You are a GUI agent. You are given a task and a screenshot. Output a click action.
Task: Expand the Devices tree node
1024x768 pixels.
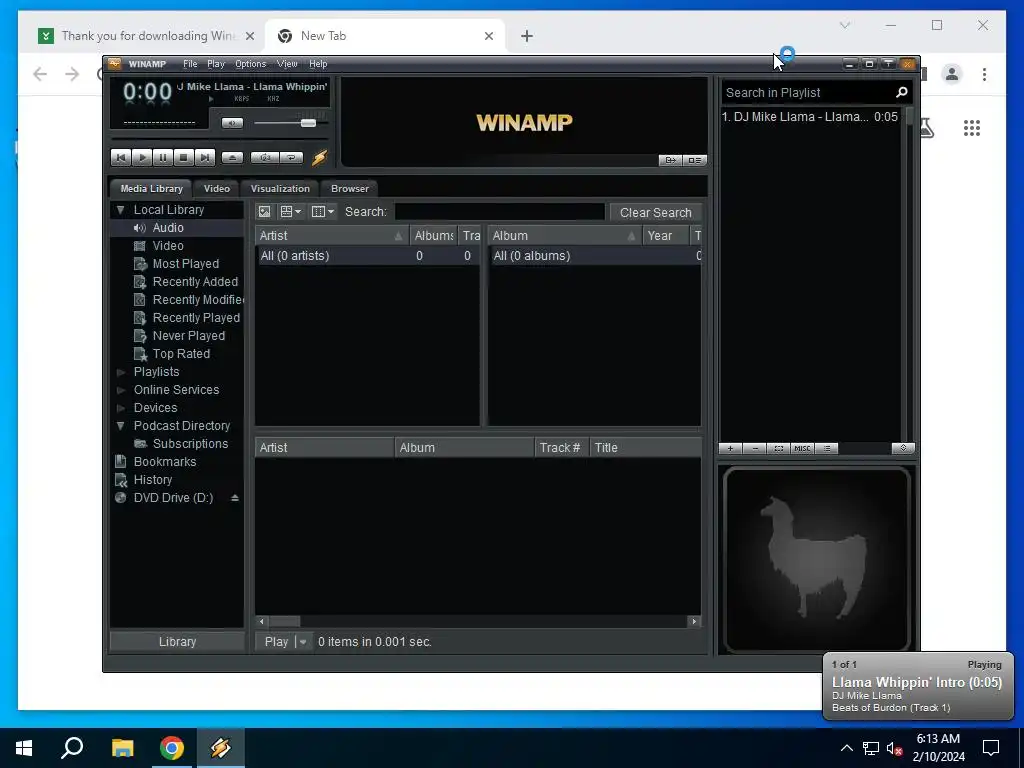pyautogui.click(x=120, y=408)
